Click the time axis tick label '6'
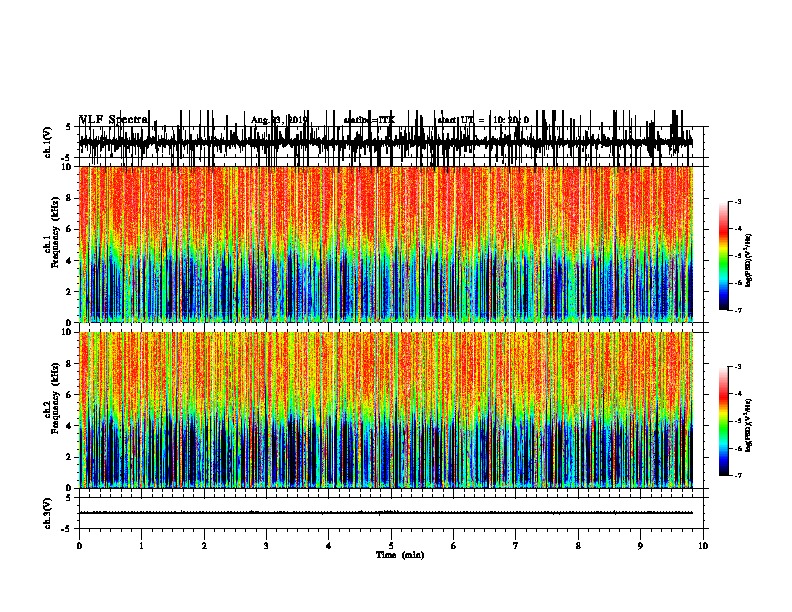Image resolution: width=792 pixels, height=612 pixels. click(454, 546)
